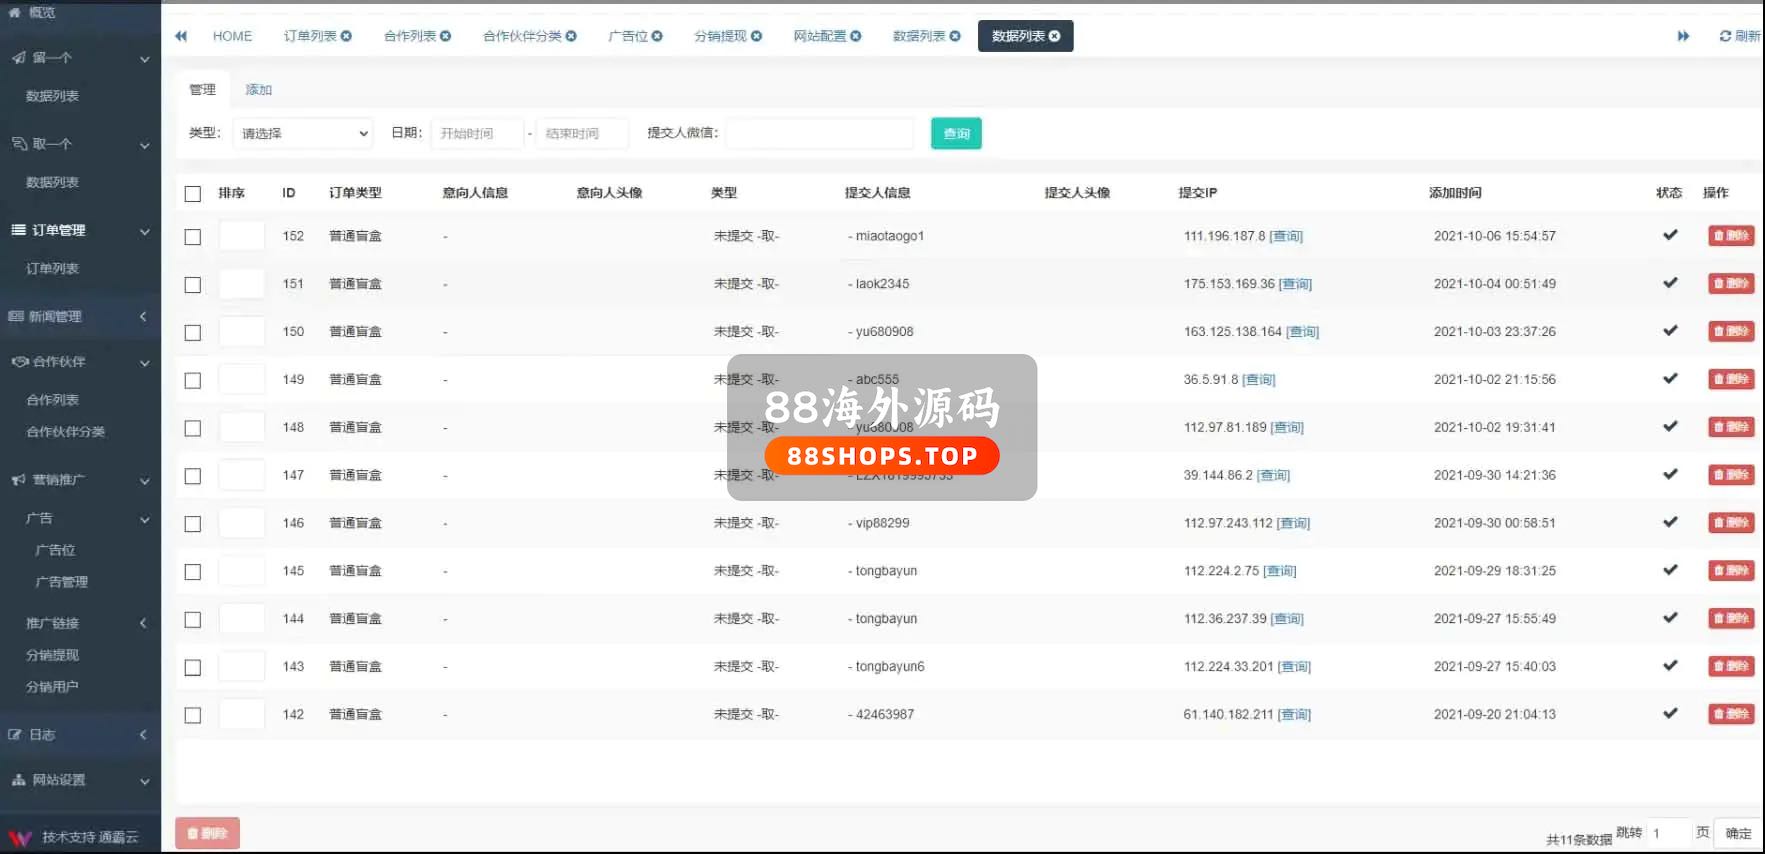
Task: Click the status checkmark for ID 152
Action: click(x=1669, y=235)
